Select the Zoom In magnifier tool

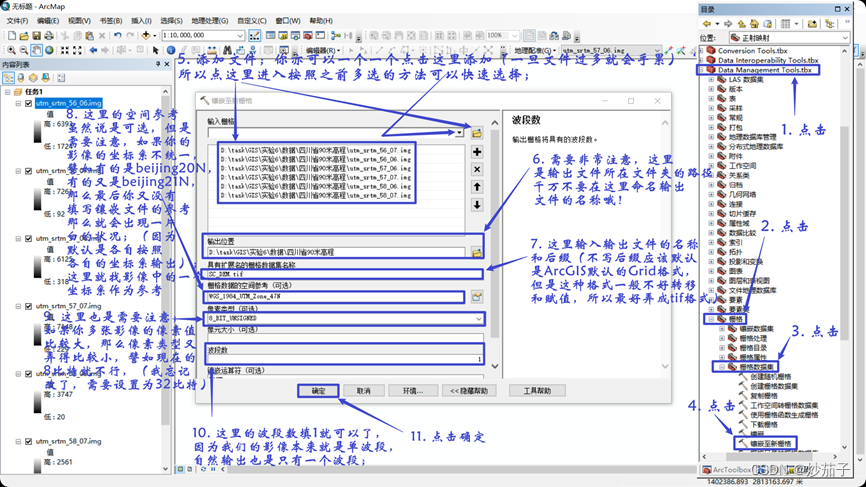pos(11,50)
